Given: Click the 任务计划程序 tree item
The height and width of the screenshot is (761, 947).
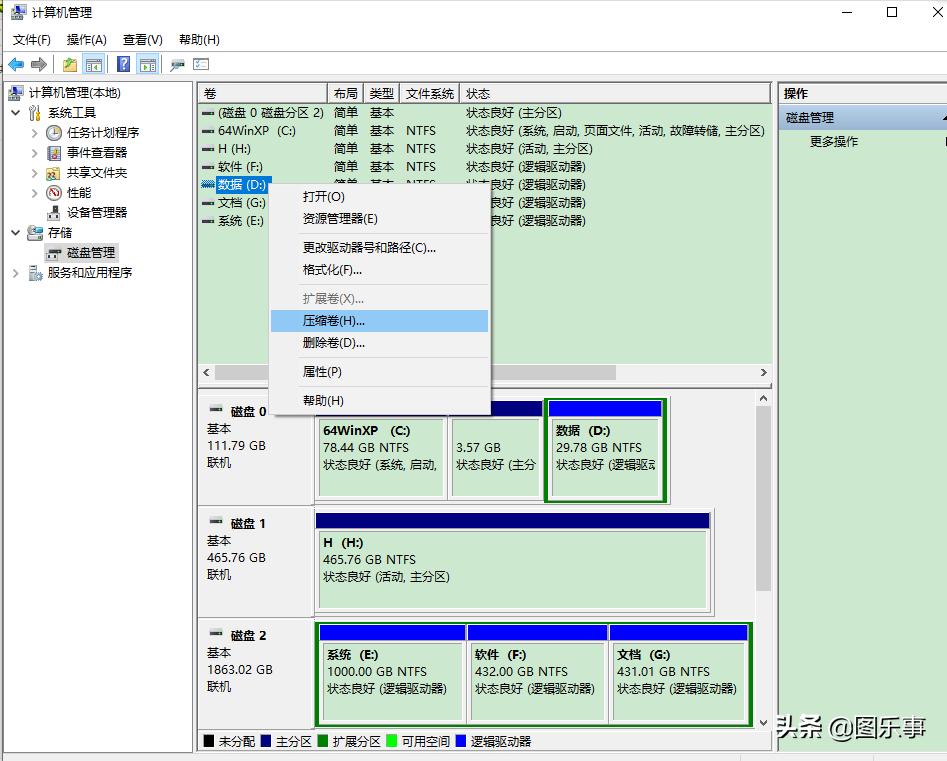Looking at the screenshot, I should pyautogui.click(x=55, y=132).
